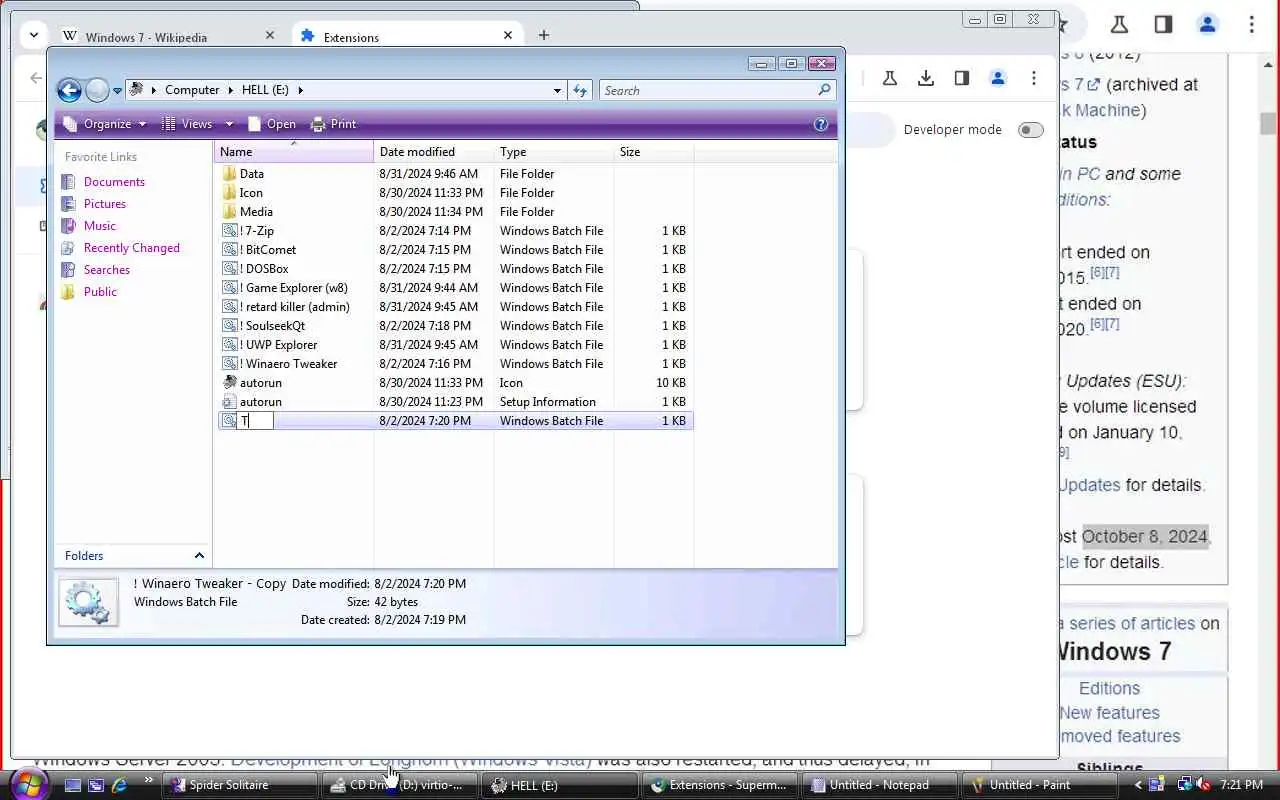Click the Explorer Back arrow button

pos(69,91)
